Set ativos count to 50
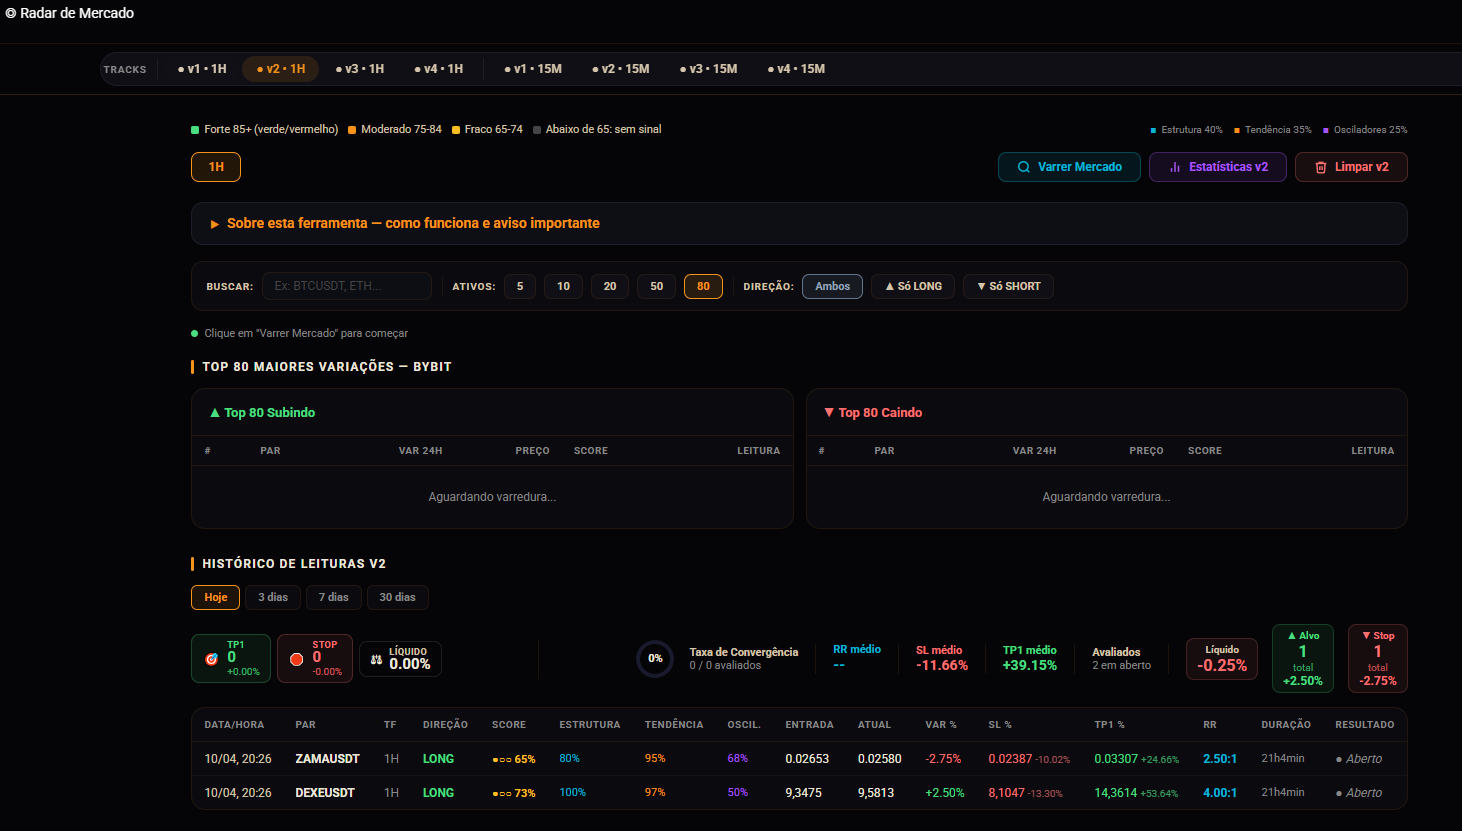The height and width of the screenshot is (831, 1462). 657,286
